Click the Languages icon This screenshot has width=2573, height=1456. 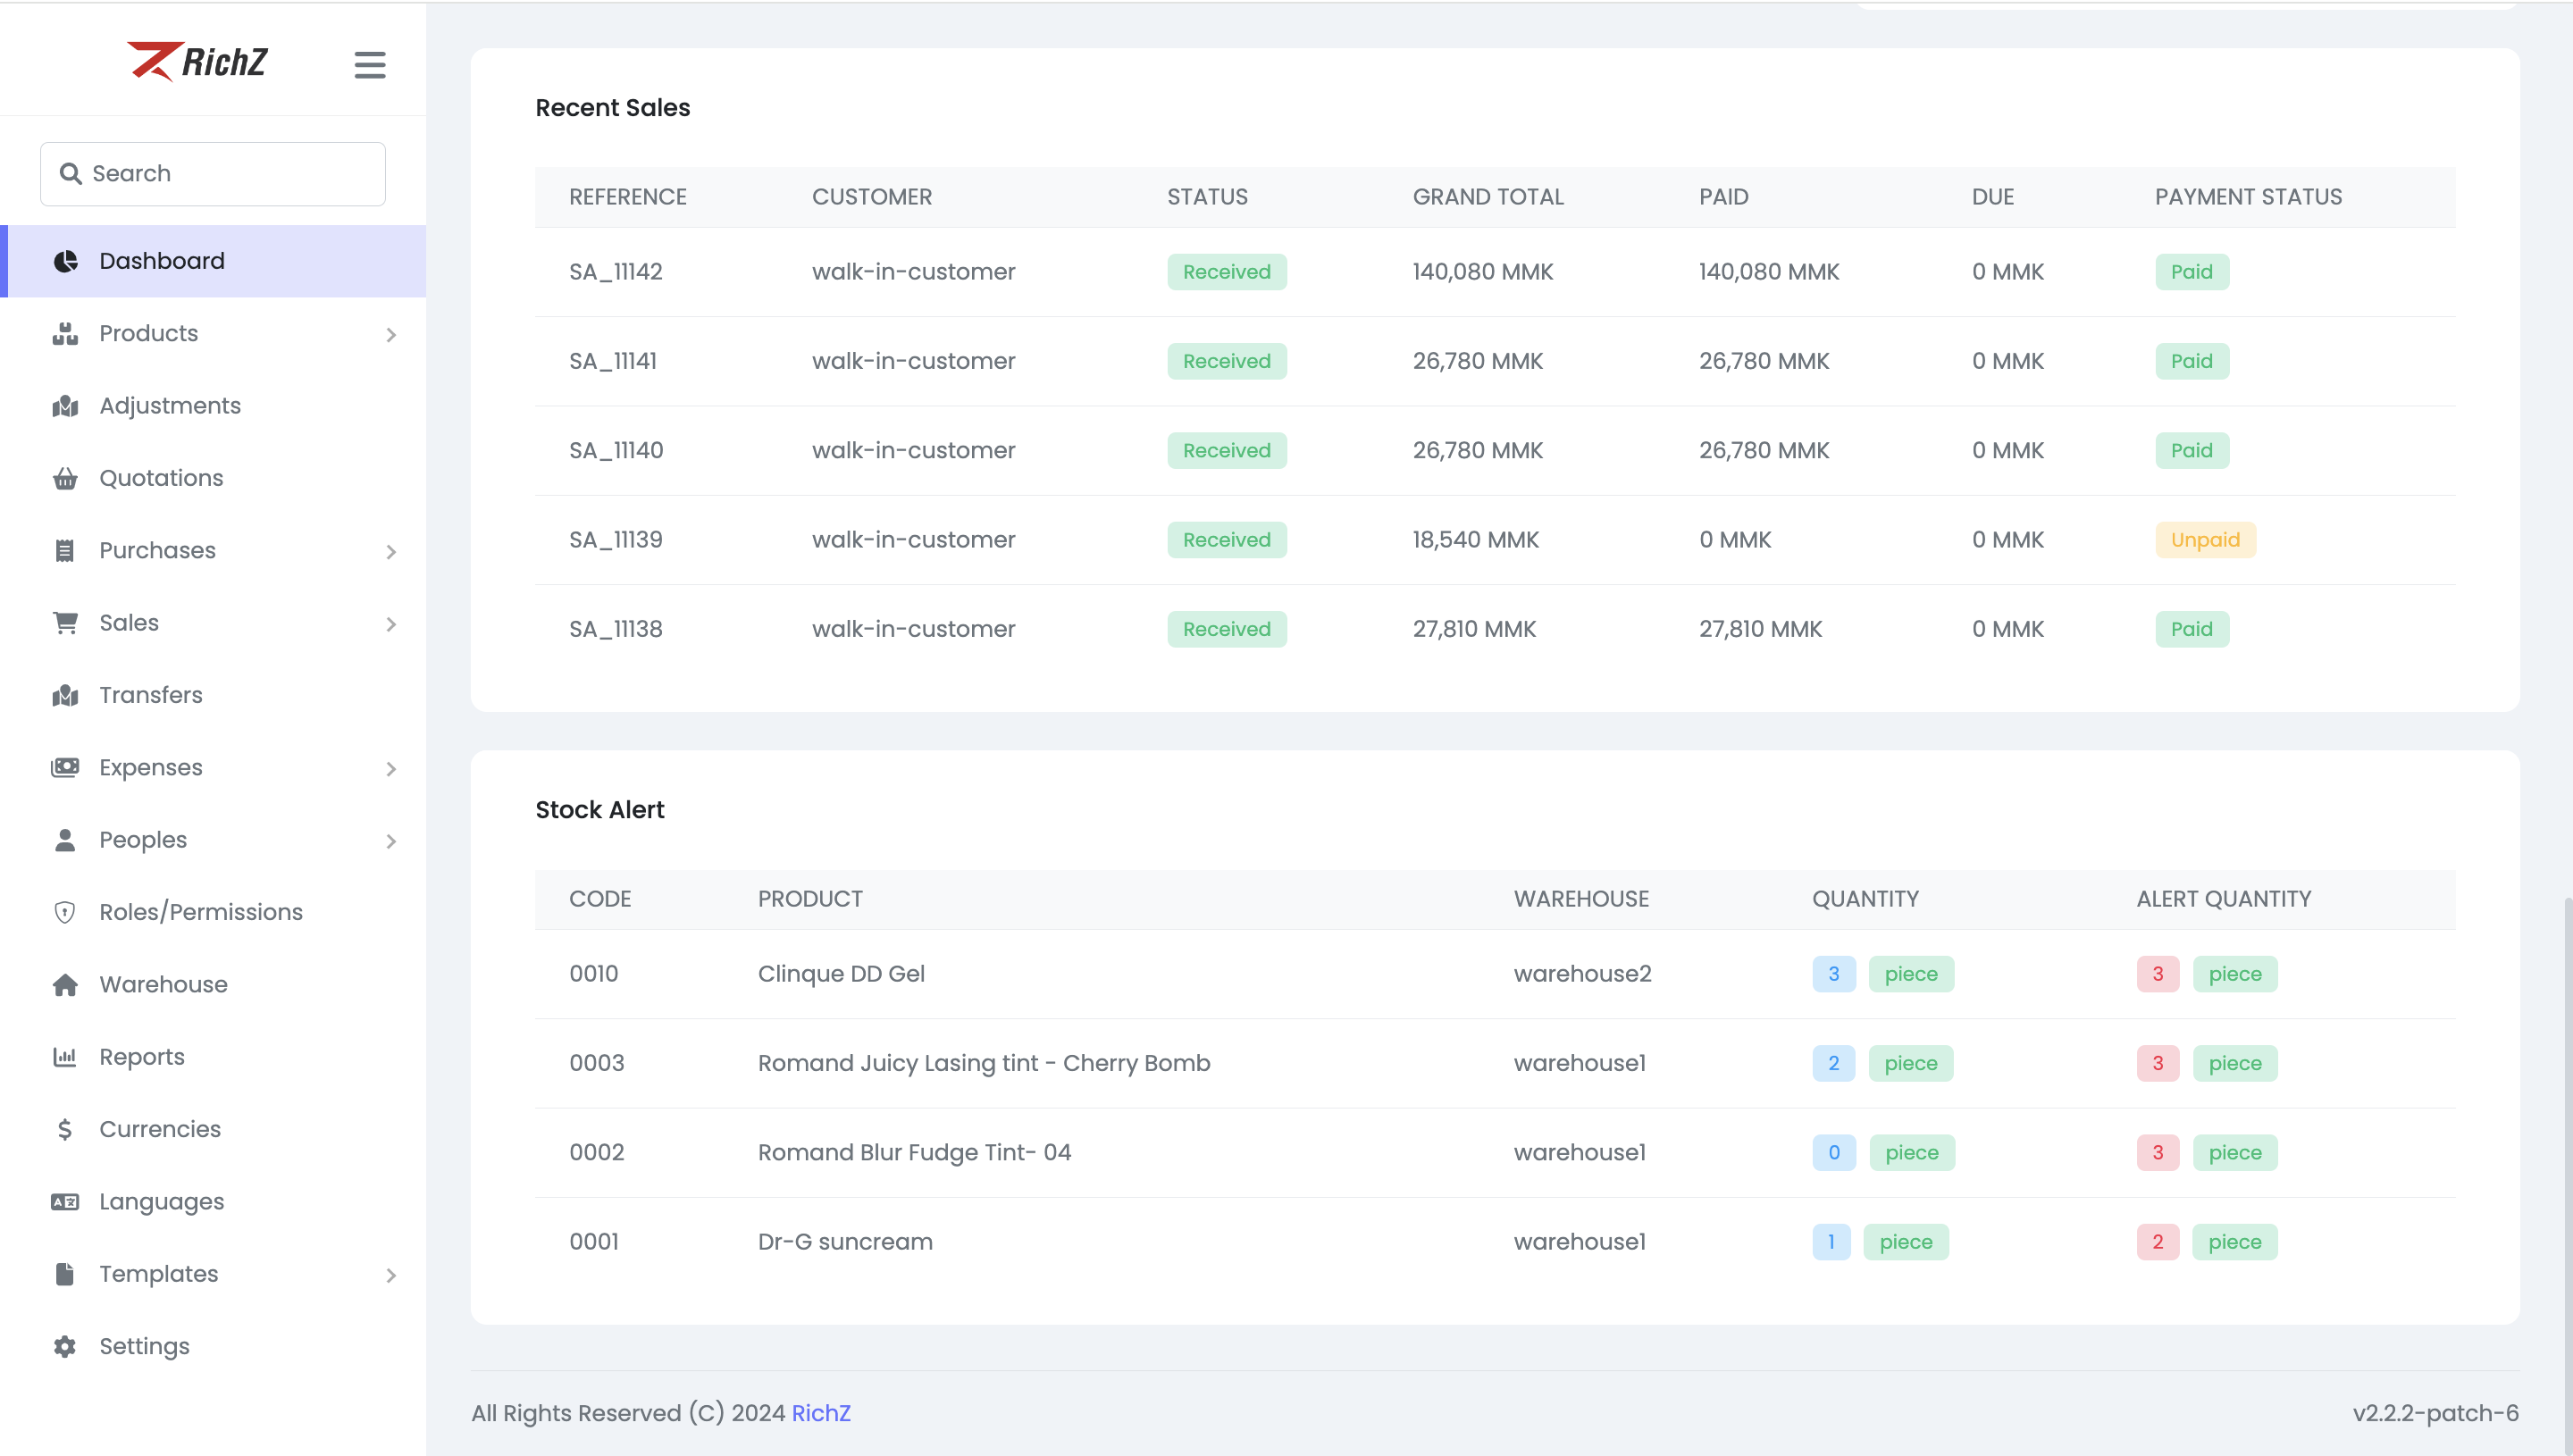click(x=65, y=1202)
